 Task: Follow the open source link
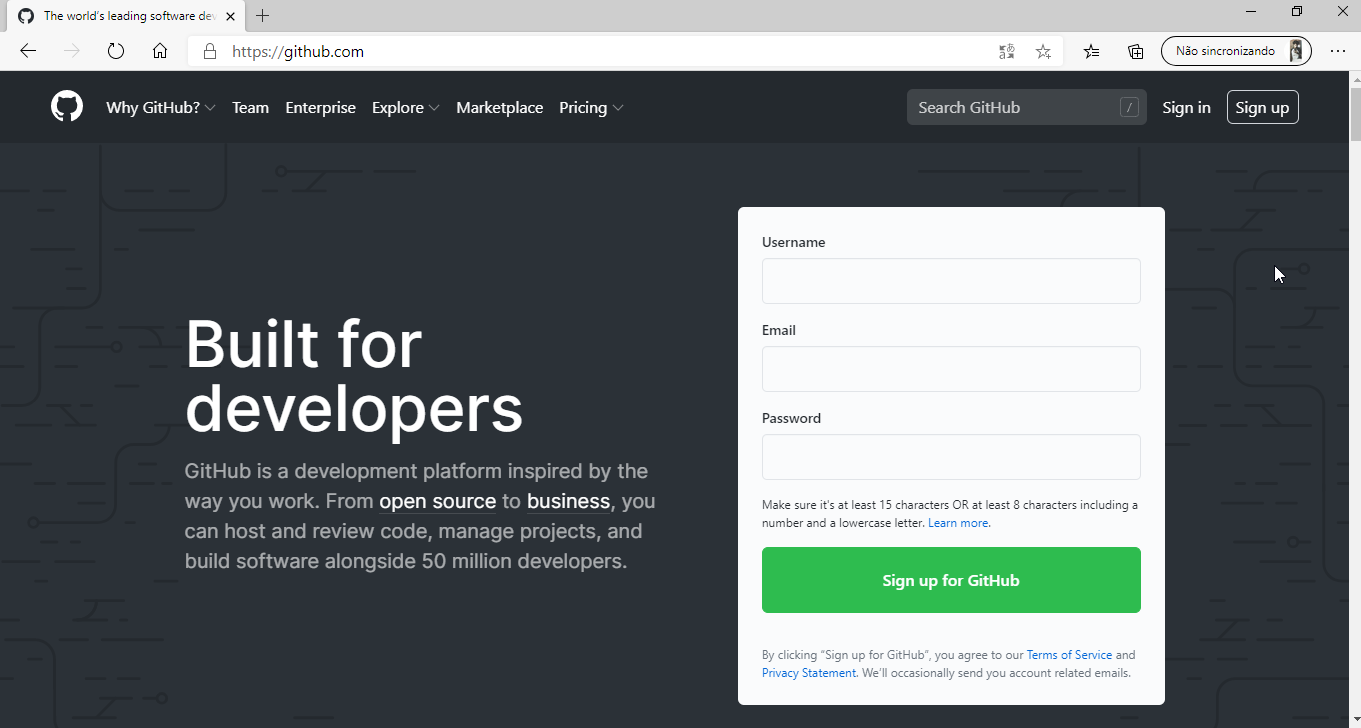click(x=437, y=501)
